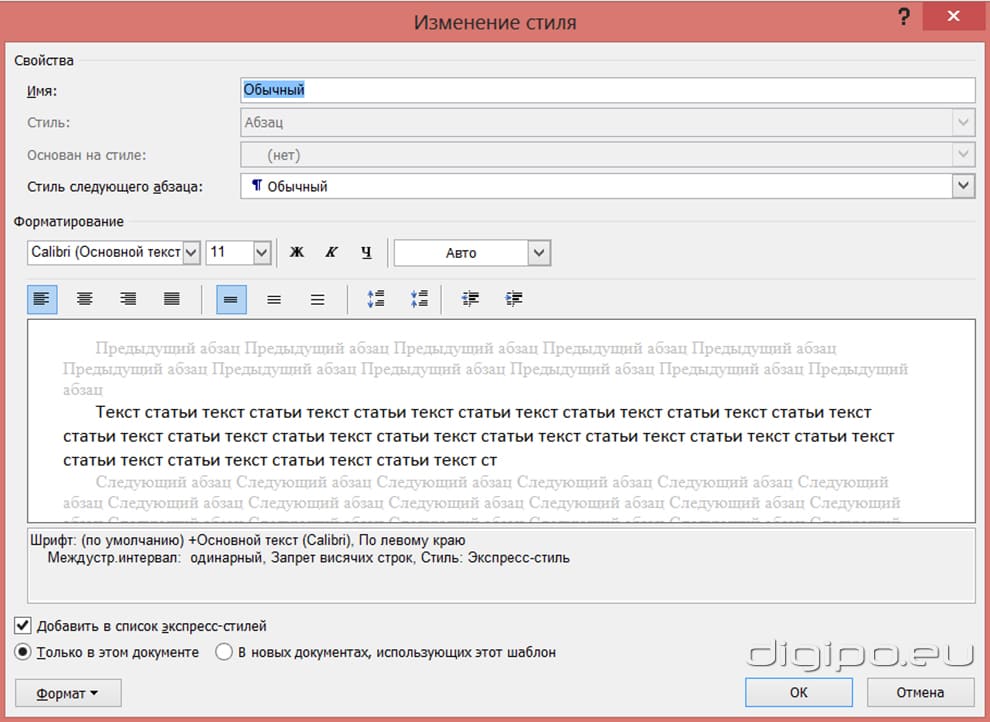Select Только в этом документе radio option
This screenshot has width=990, height=722.
[x=23, y=652]
